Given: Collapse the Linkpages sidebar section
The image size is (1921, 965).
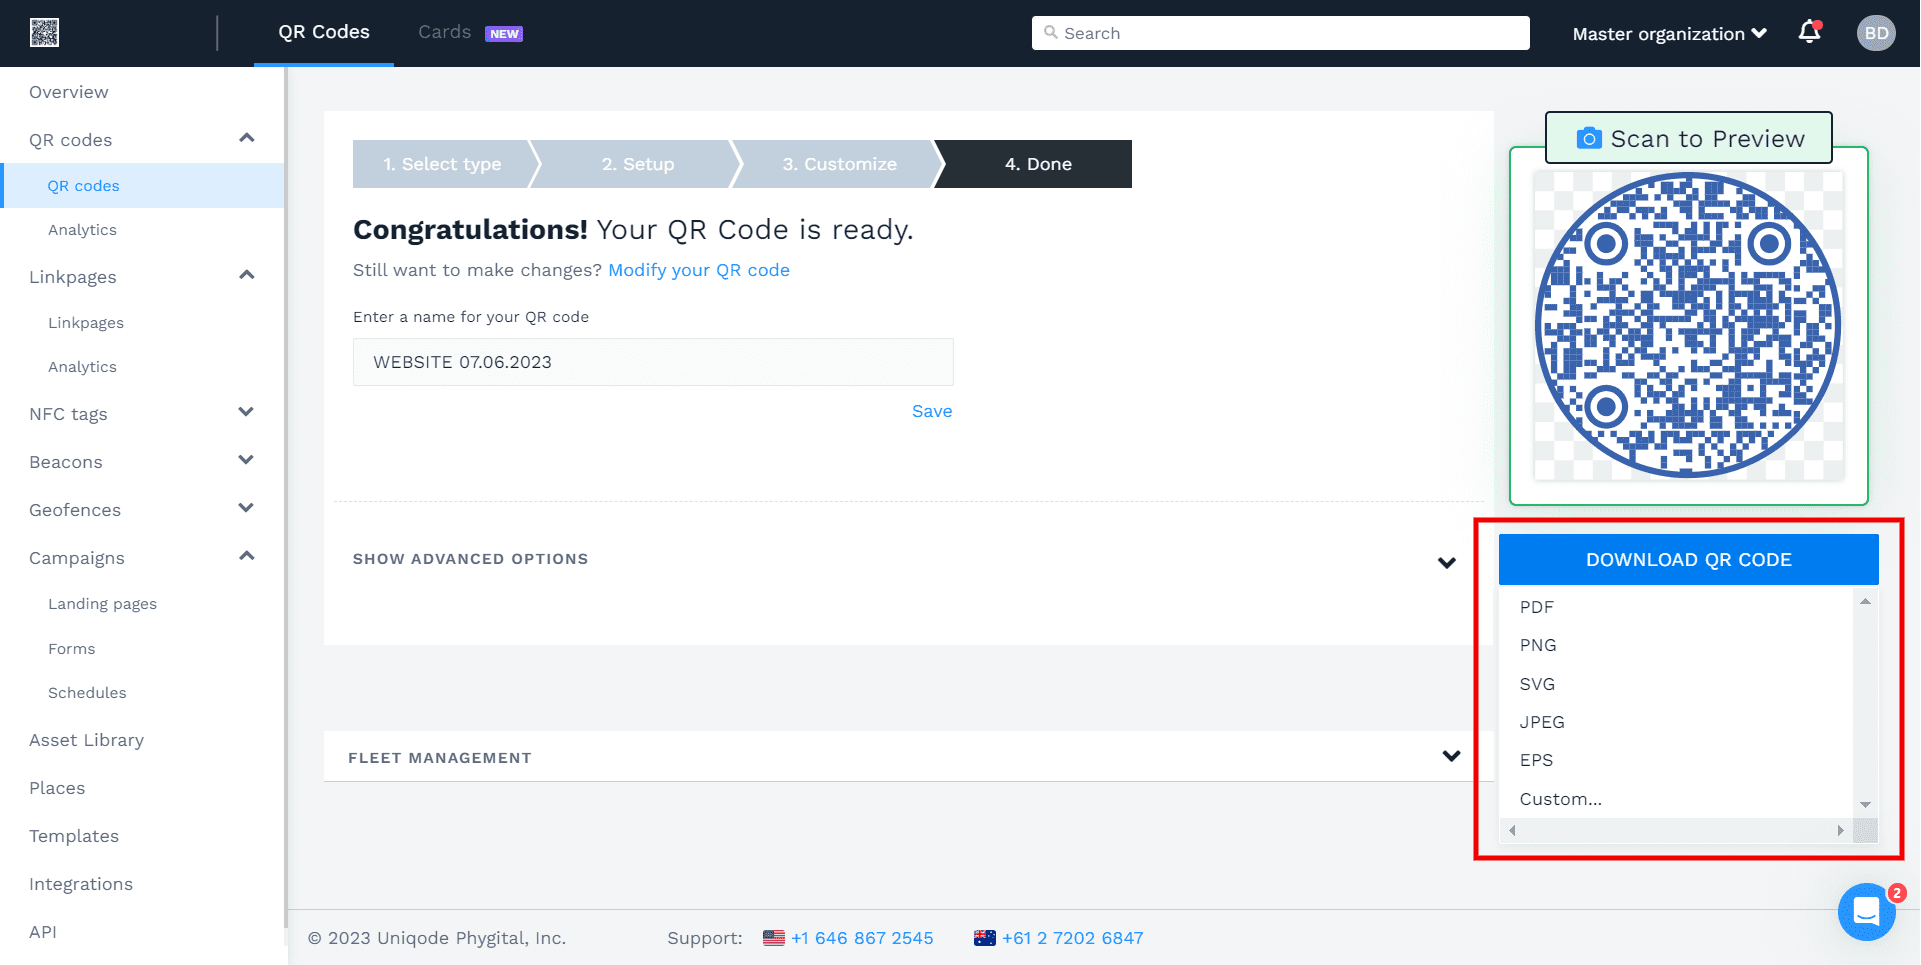Looking at the screenshot, I should (x=246, y=275).
